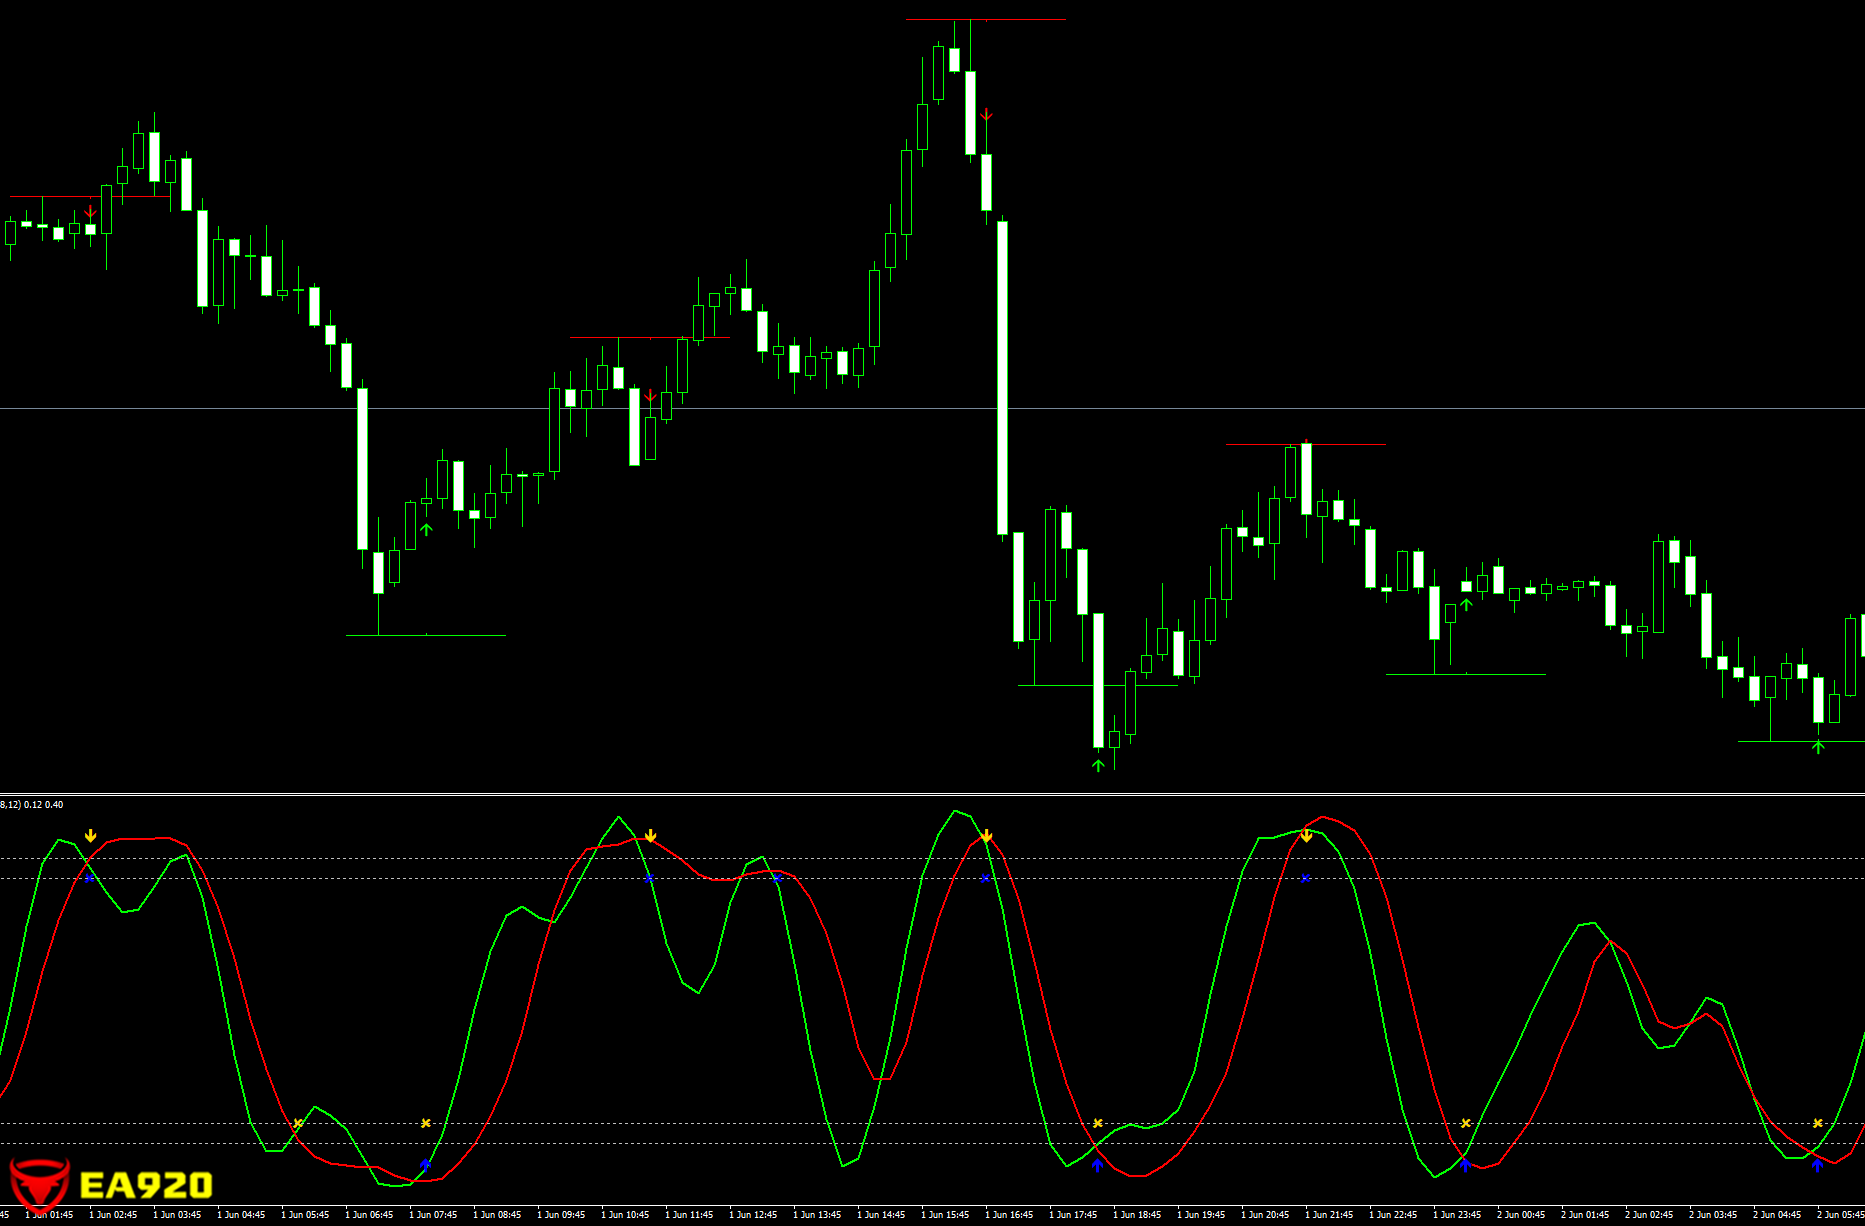Click the rightmost yellow X marker in oscillator
This screenshot has width=1865, height=1226.
(1817, 1123)
